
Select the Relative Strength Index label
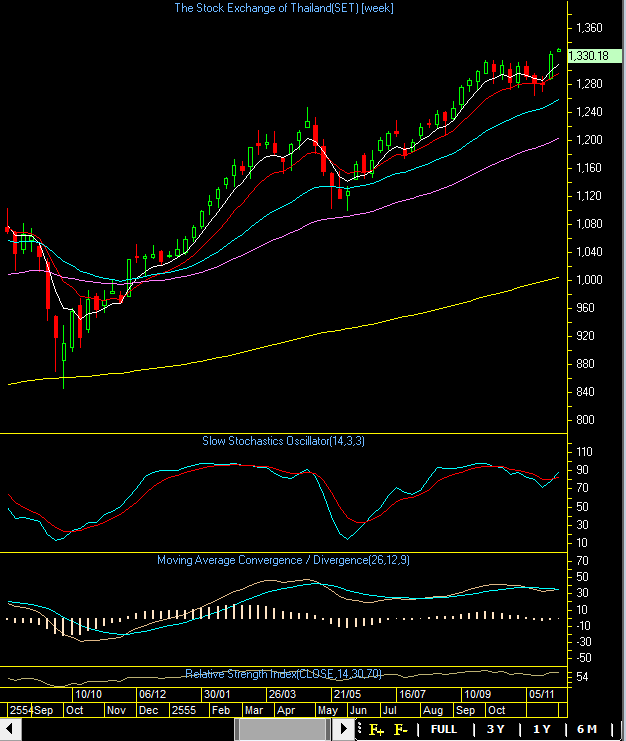tap(281, 673)
